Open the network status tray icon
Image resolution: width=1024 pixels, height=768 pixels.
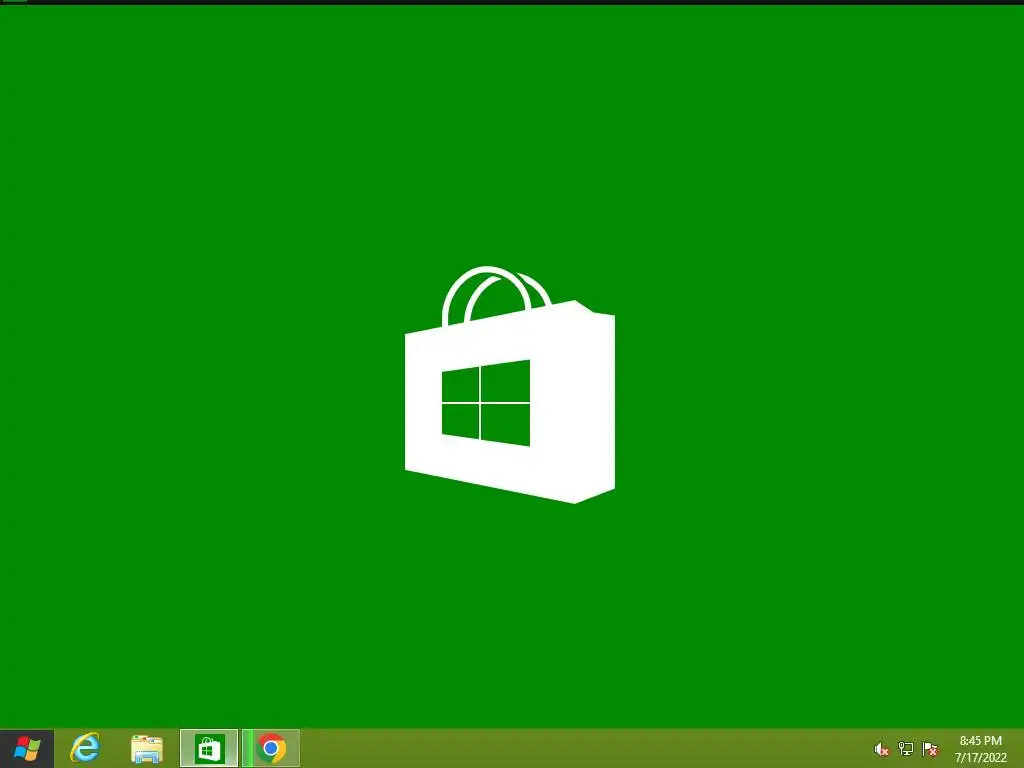pyautogui.click(x=906, y=749)
